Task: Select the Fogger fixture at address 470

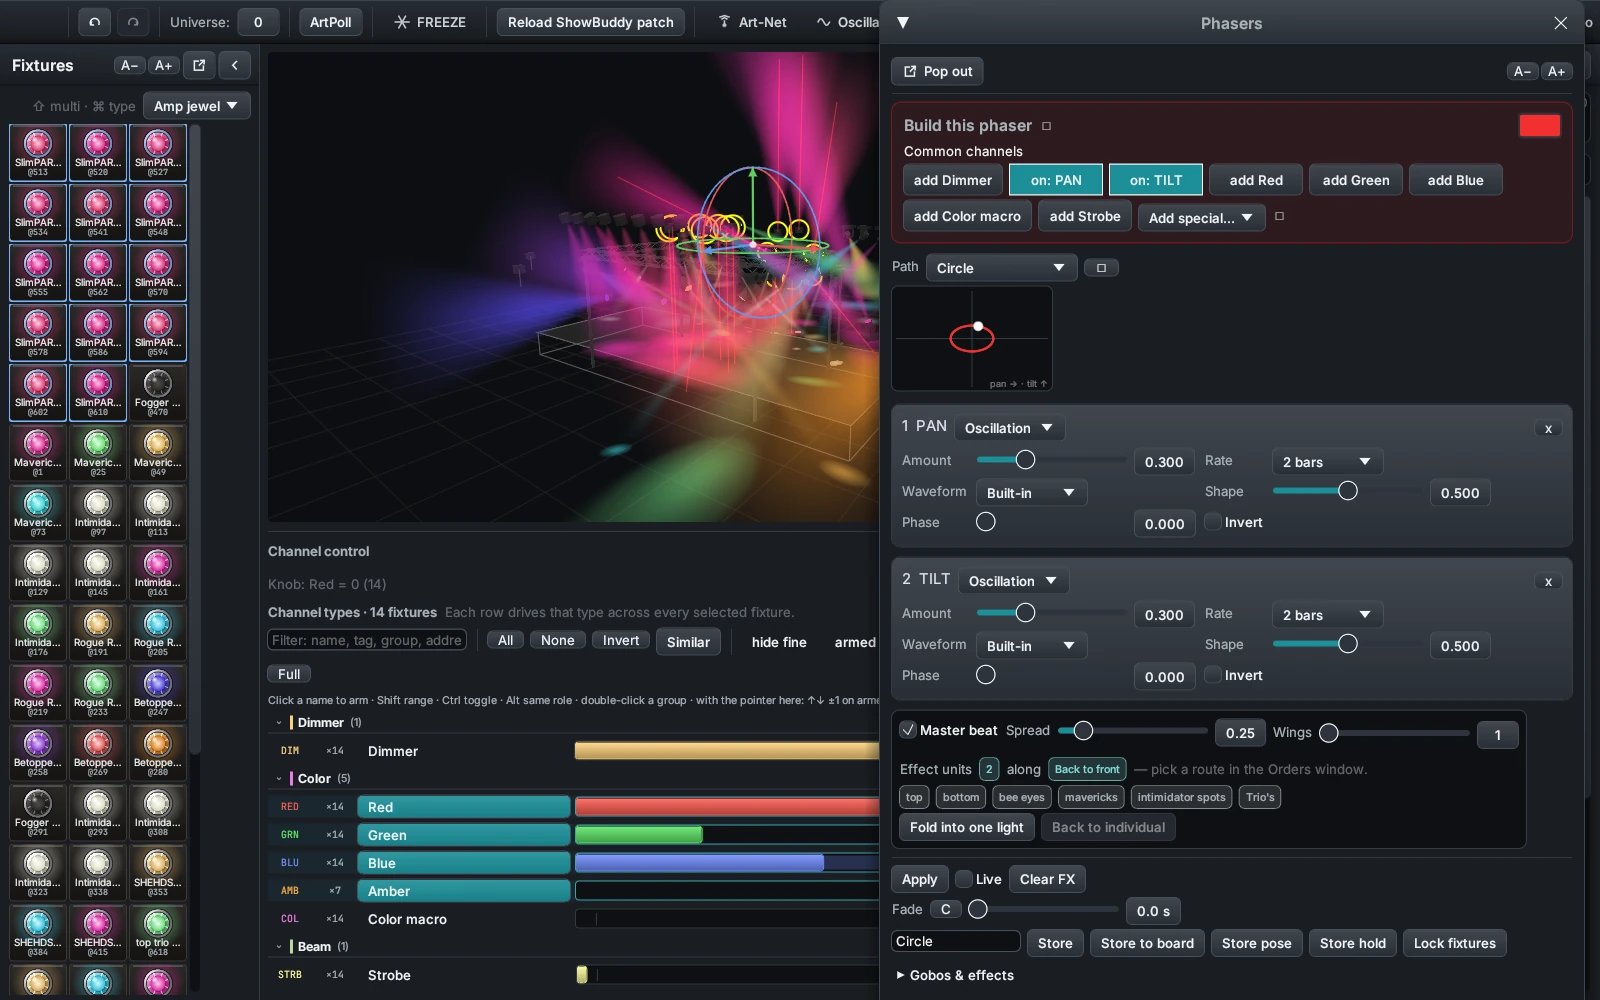Action: (x=158, y=393)
